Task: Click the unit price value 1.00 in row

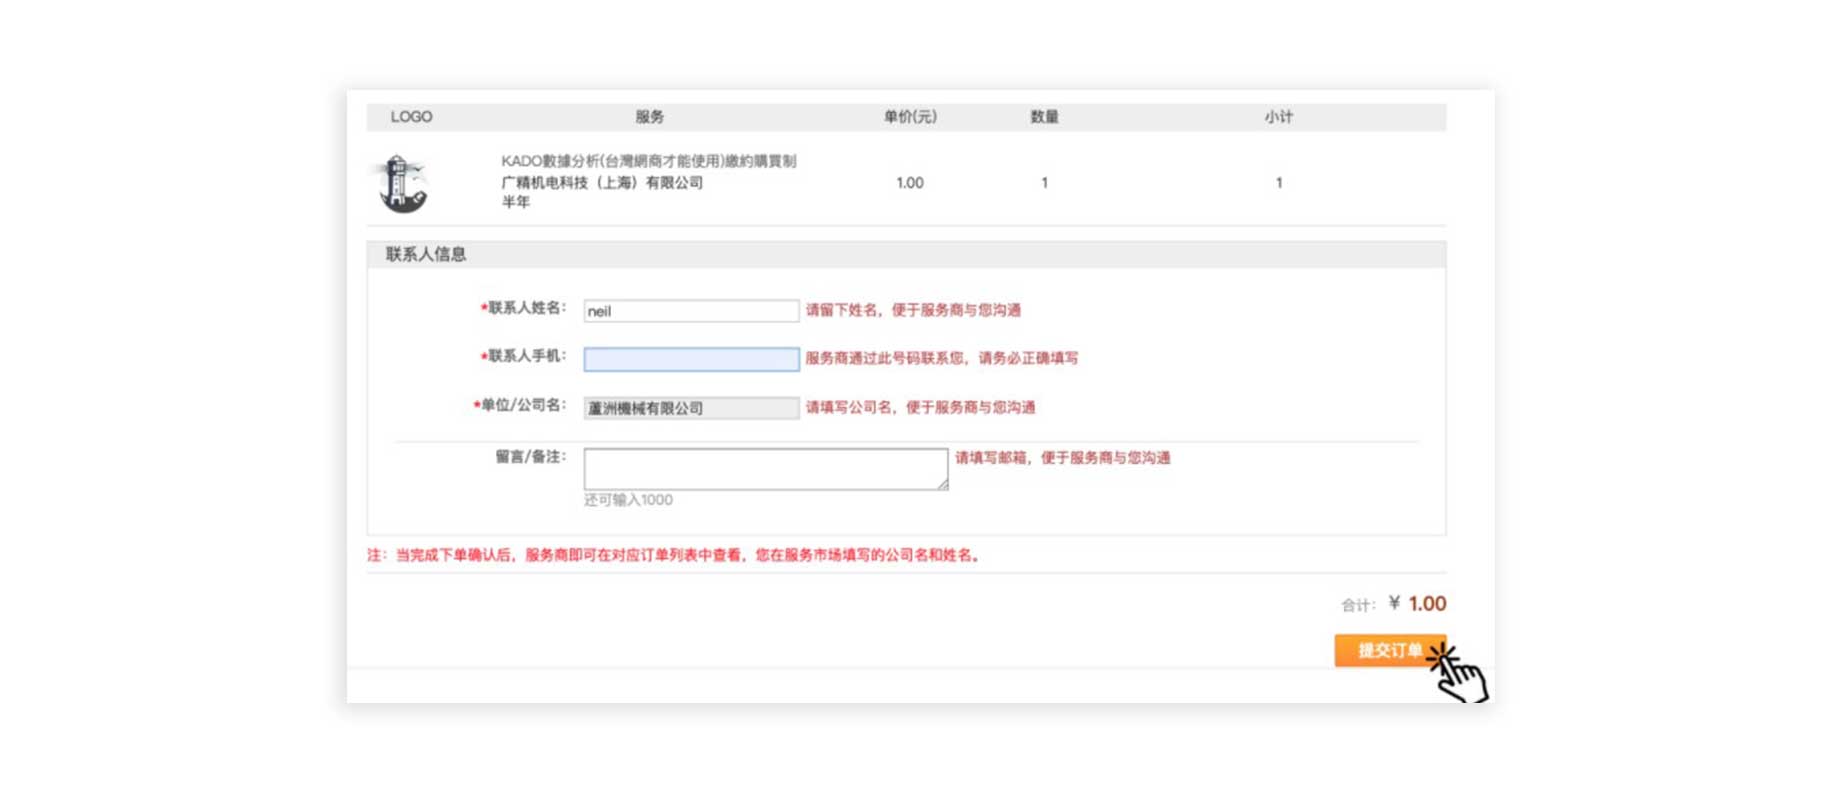Action: point(910,183)
